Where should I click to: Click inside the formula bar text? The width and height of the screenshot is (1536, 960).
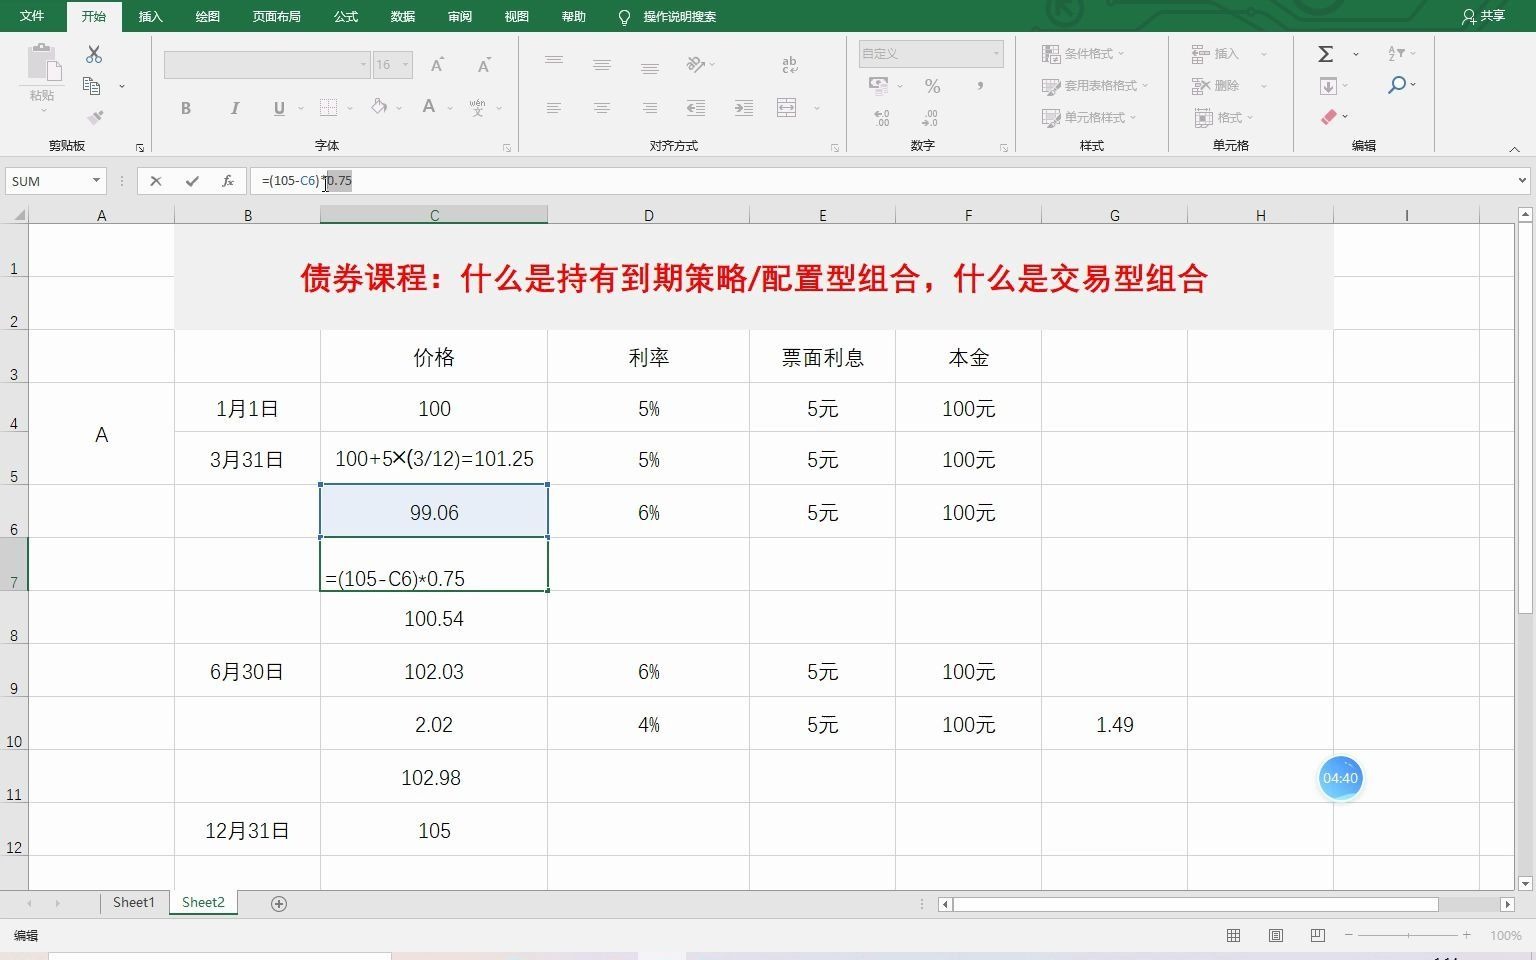[x=306, y=181]
